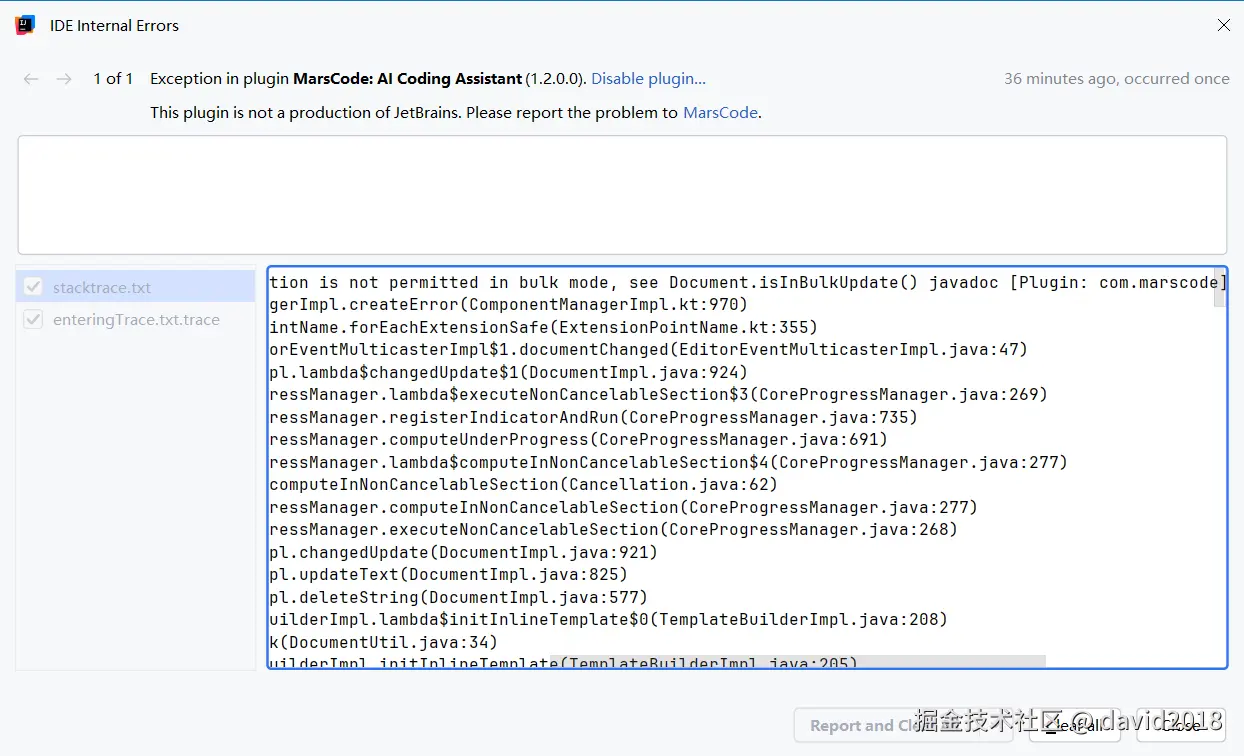Click the horizontal scrollbar of the stacktrace
1244x756 pixels.
click(x=797, y=661)
